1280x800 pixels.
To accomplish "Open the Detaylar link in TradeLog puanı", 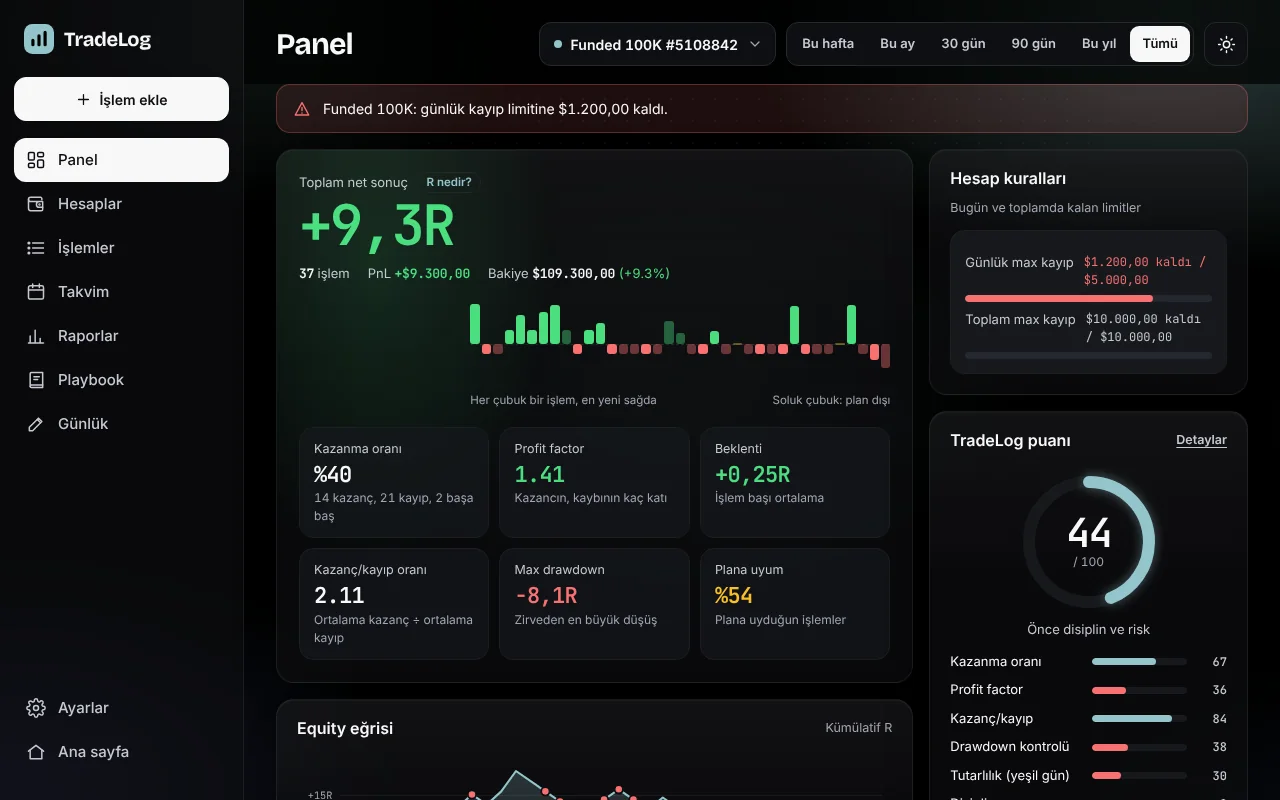I will click(x=1201, y=440).
